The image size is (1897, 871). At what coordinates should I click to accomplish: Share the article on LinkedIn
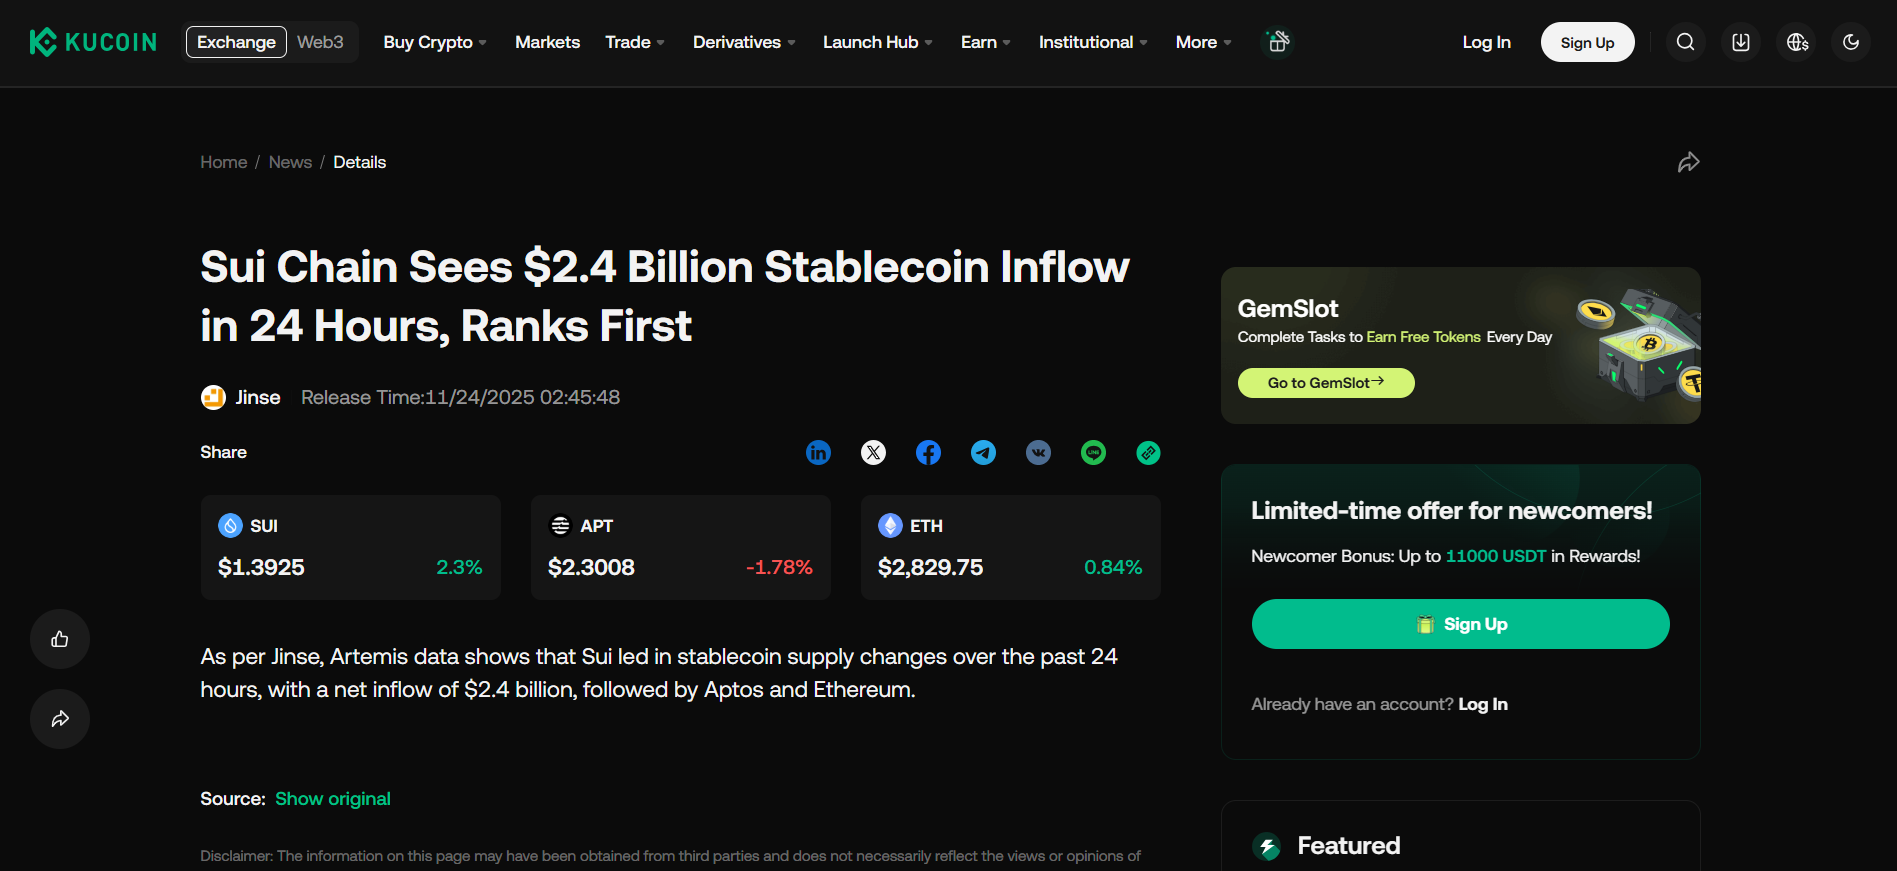click(818, 452)
